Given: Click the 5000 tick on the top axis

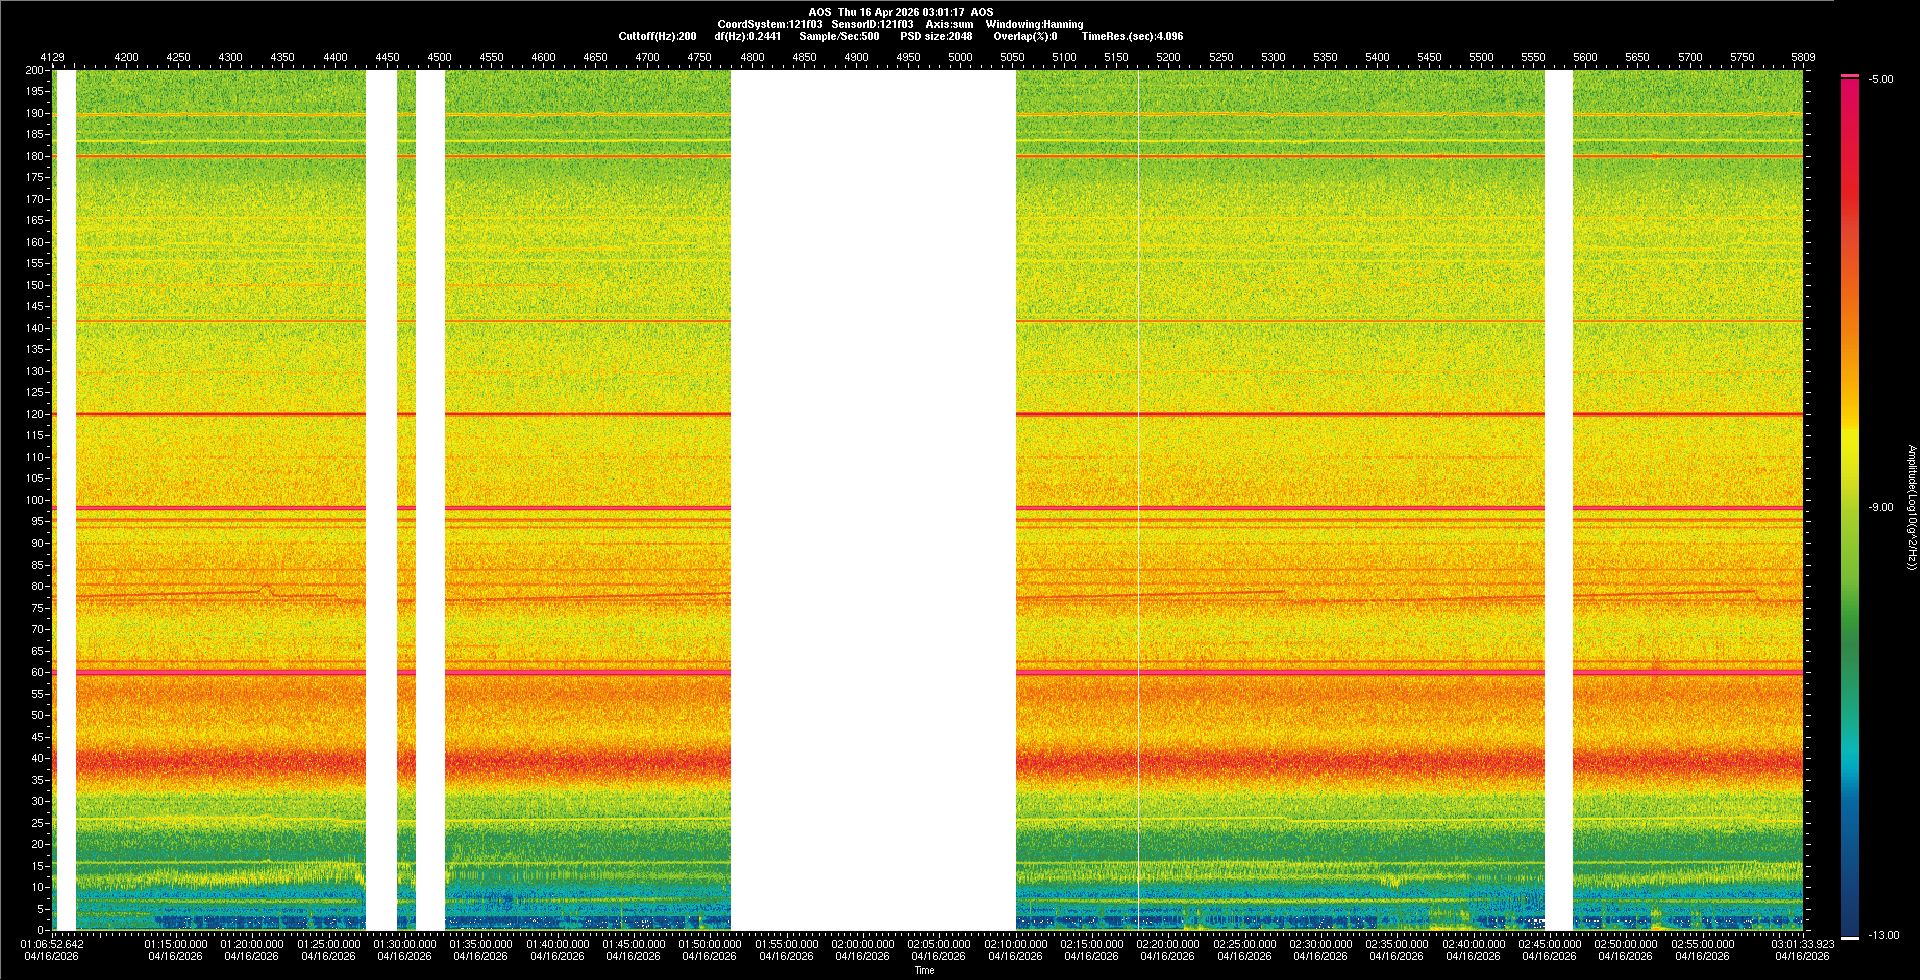Looking at the screenshot, I should [x=960, y=57].
